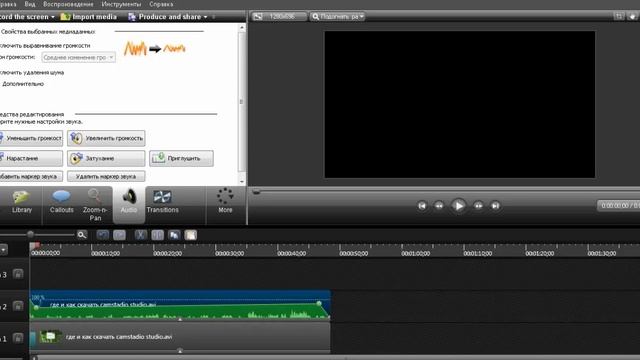
Task: Click Нарастание fade-in button
Action: click(x=31, y=158)
